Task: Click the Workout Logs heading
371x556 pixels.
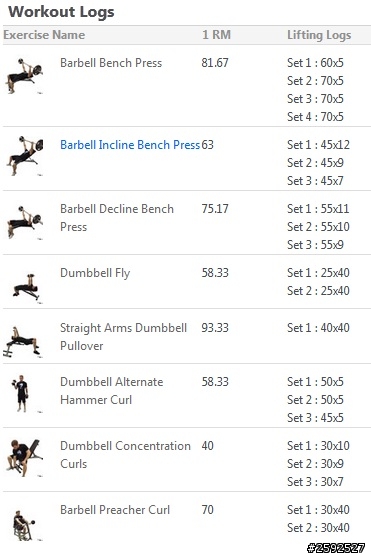Action: coord(61,12)
